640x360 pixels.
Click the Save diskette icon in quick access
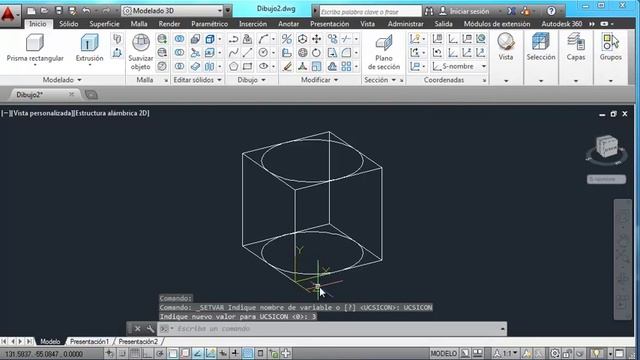coord(59,11)
